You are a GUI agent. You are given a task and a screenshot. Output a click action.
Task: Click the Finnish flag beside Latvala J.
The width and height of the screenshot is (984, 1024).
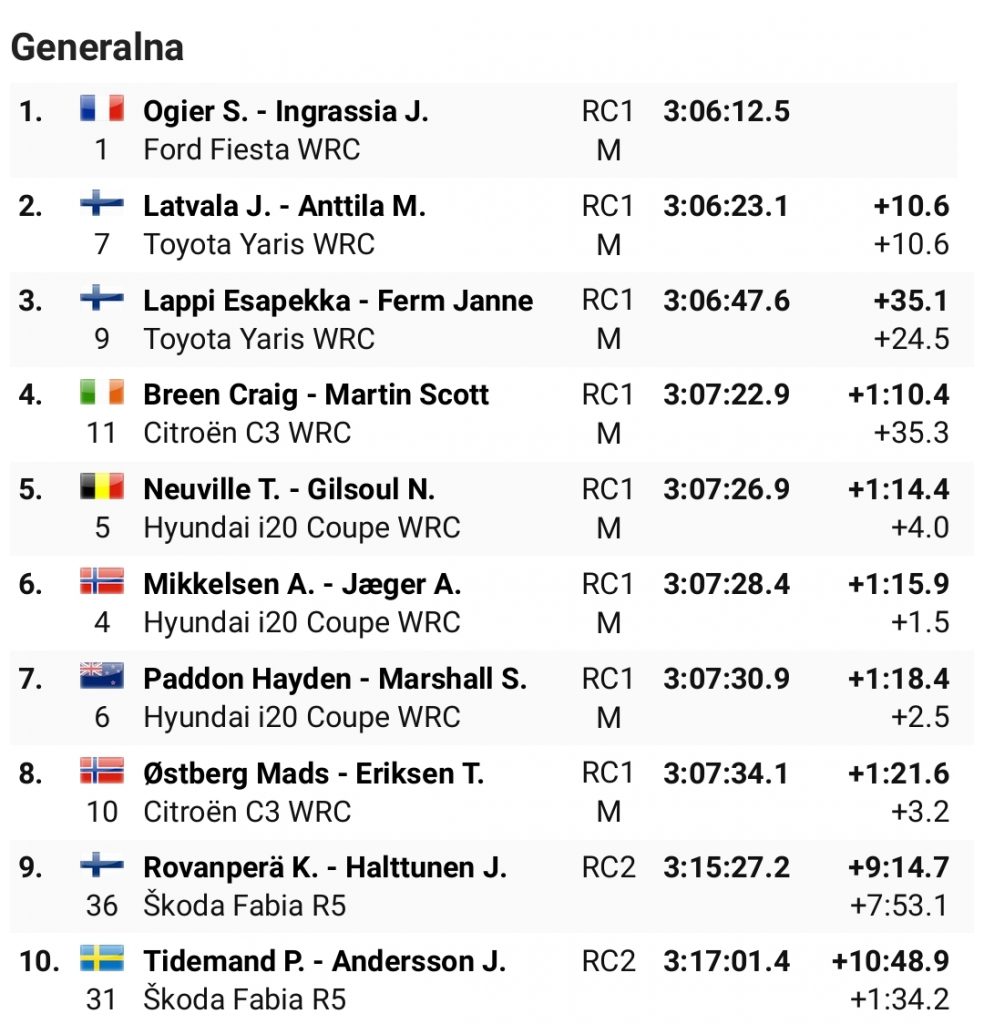point(102,202)
